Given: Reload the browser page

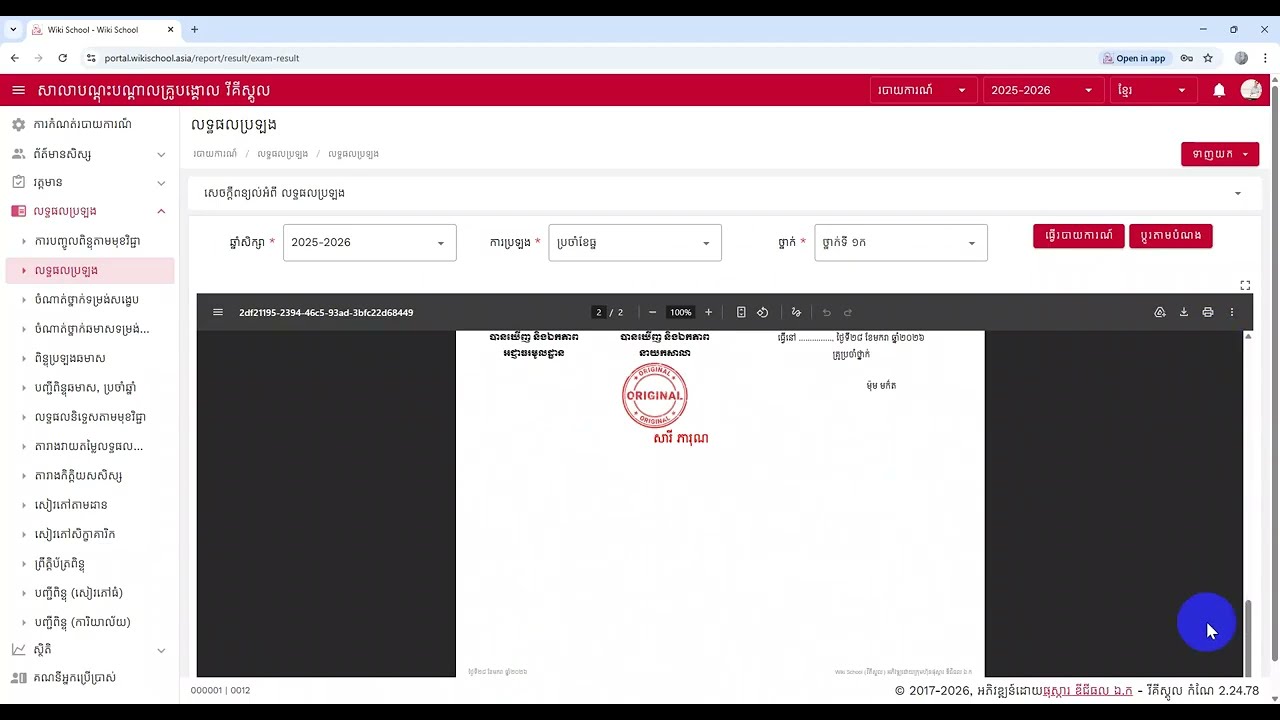Looking at the screenshot, I should pyautogui.click(x=62, y=58).
